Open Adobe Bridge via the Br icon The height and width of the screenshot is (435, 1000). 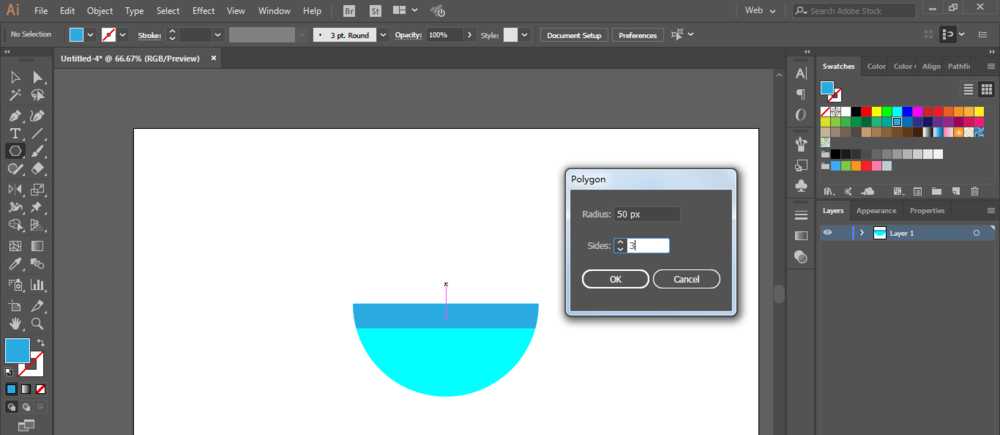[349, 10]
